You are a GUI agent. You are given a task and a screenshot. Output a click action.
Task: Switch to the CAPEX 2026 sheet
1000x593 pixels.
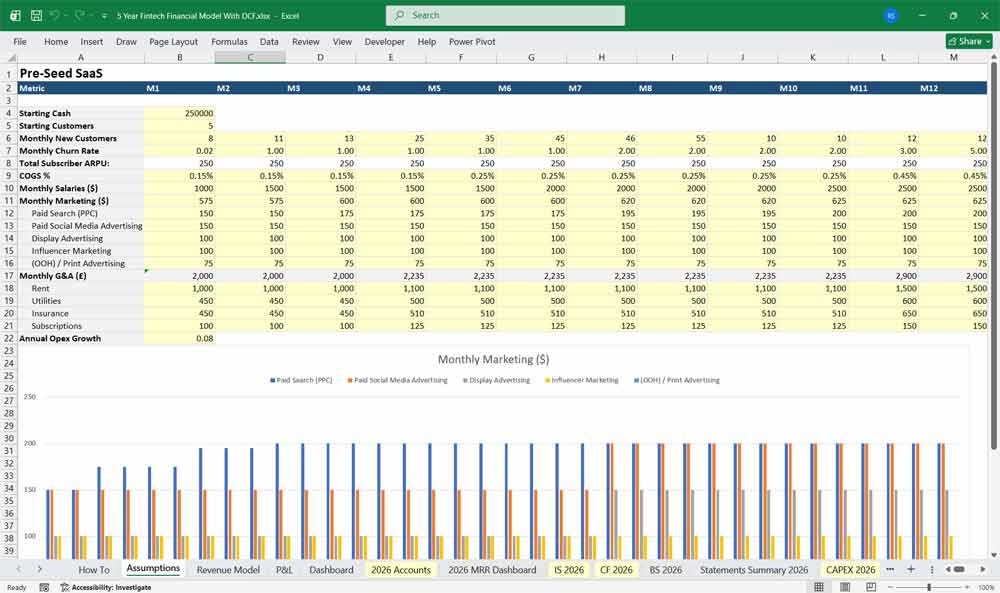point(851,570)
